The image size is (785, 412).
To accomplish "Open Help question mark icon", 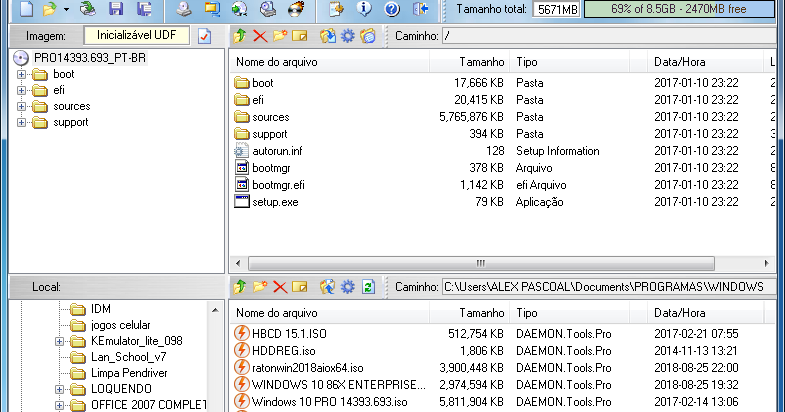I will (x=392, y=9).
